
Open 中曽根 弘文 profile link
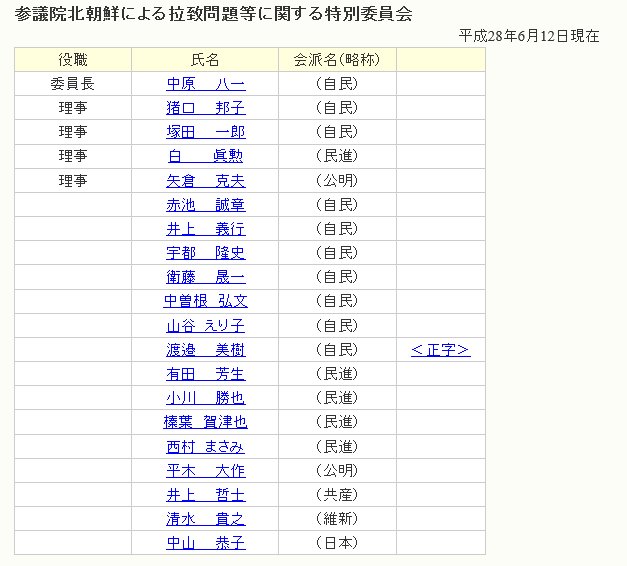pos(206,301)
